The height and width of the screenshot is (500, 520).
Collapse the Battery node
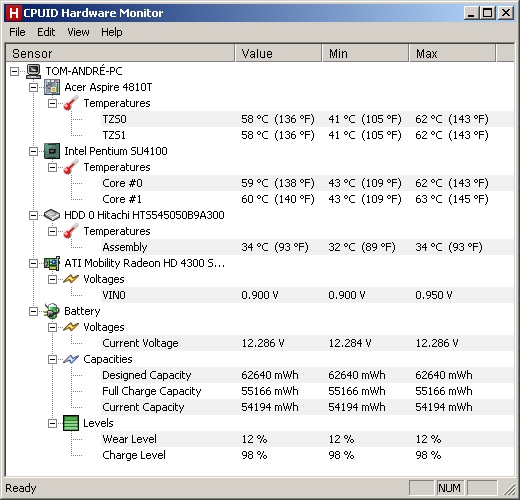33,311
